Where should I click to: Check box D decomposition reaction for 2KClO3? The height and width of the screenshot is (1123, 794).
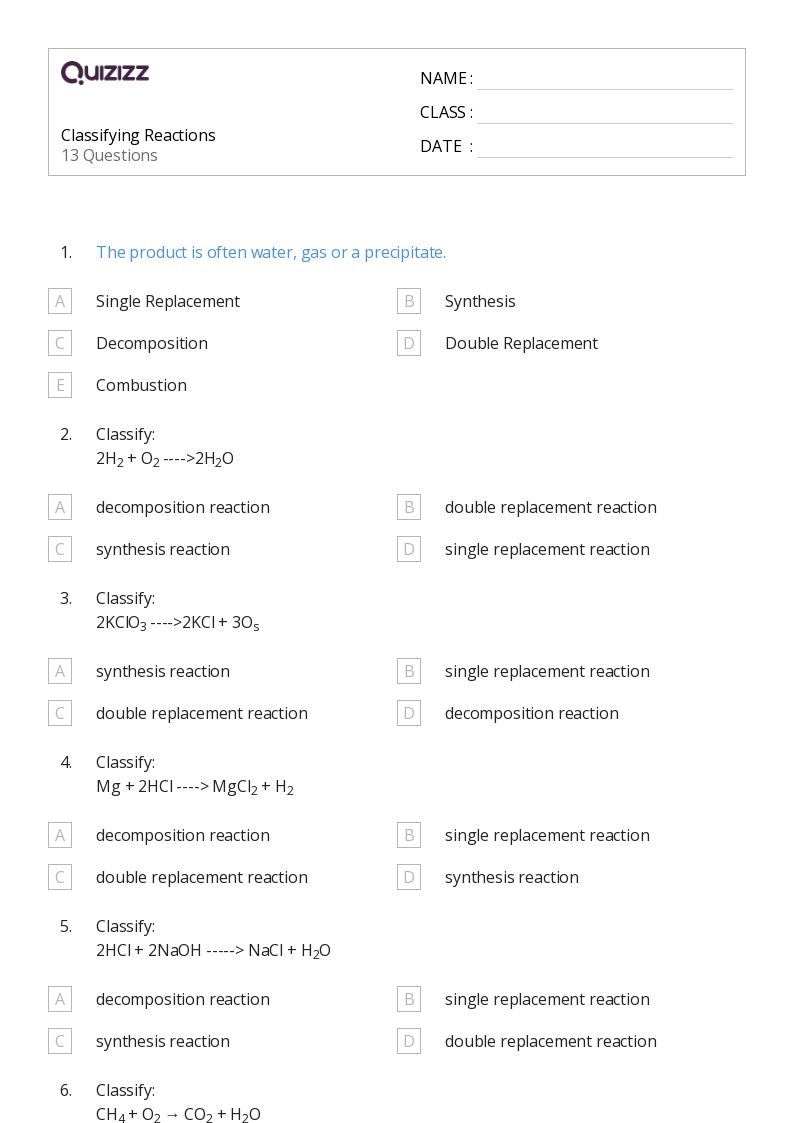(x=409, y=713)
